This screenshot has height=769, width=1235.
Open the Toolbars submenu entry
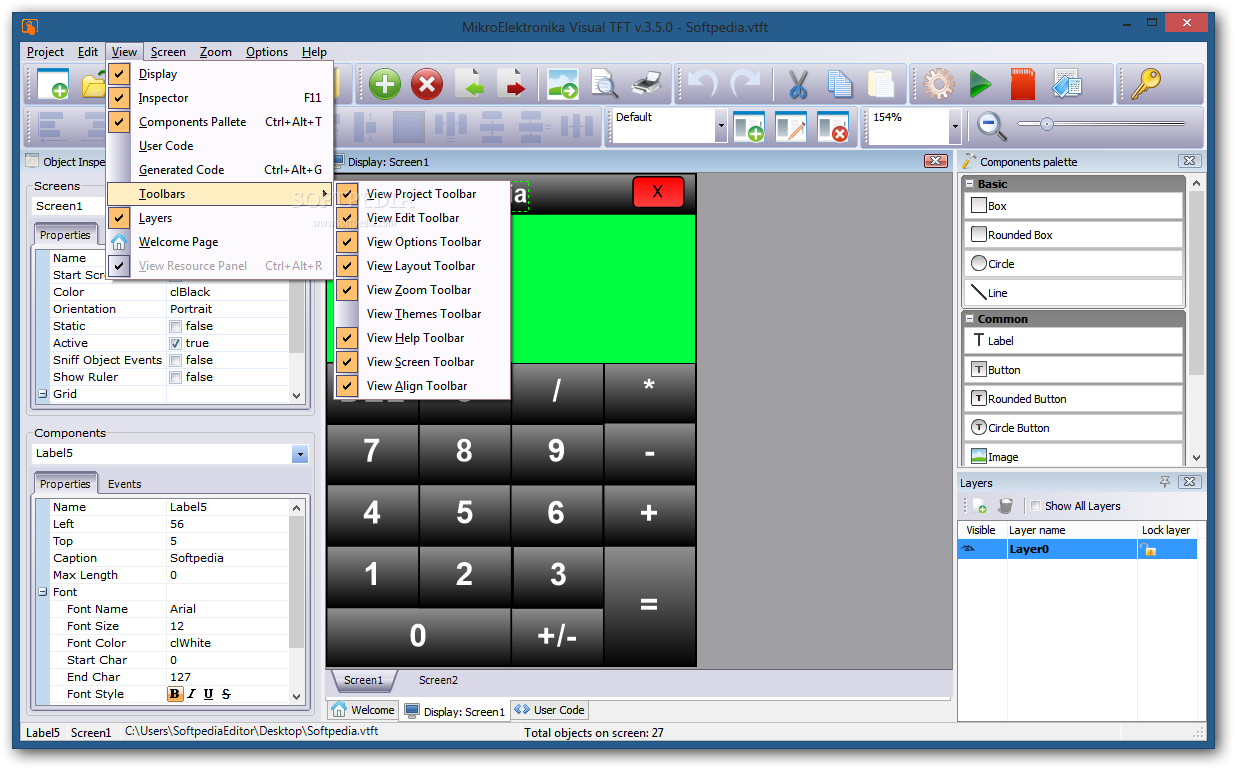pos(219,194)
